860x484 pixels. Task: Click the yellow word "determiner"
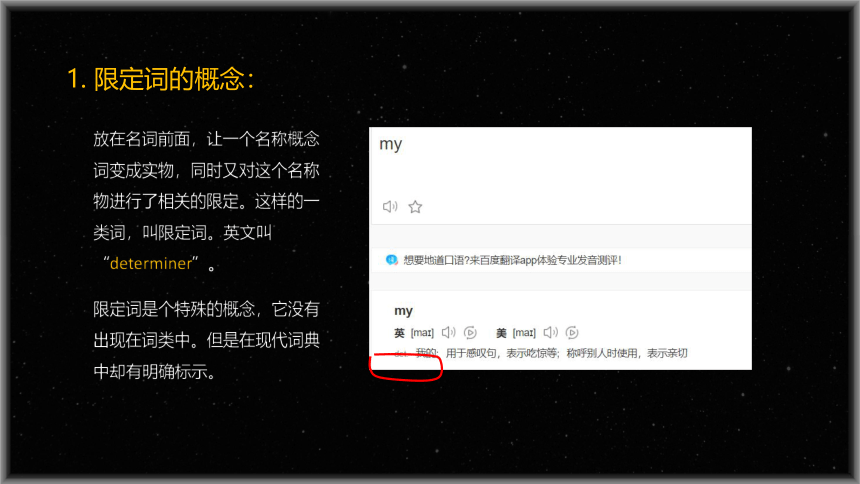point(151,264)
